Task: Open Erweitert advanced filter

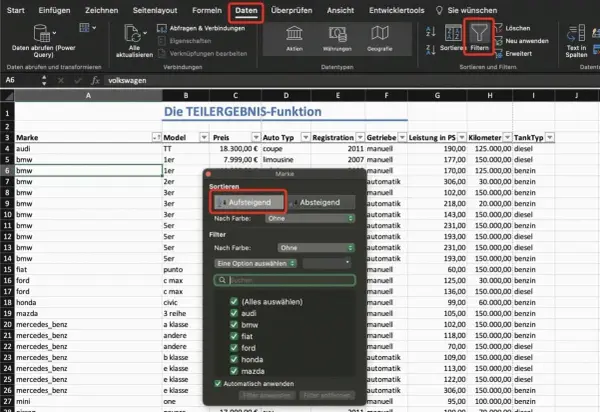Action: click(x=513, y=54)
